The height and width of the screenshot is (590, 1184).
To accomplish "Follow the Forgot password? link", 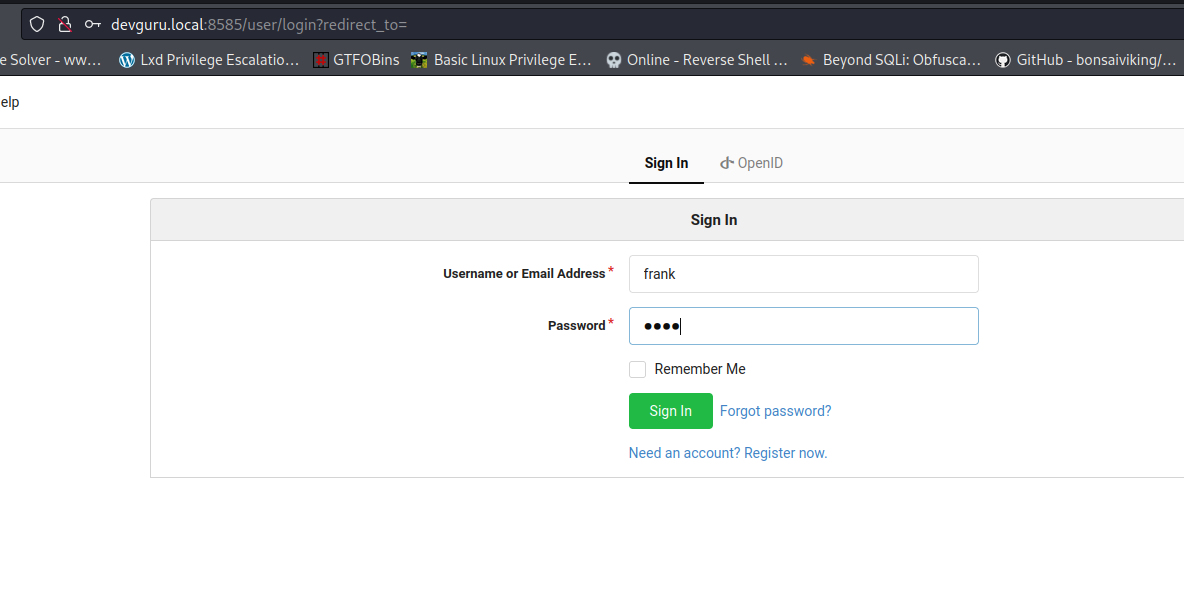I will point(775,411).
